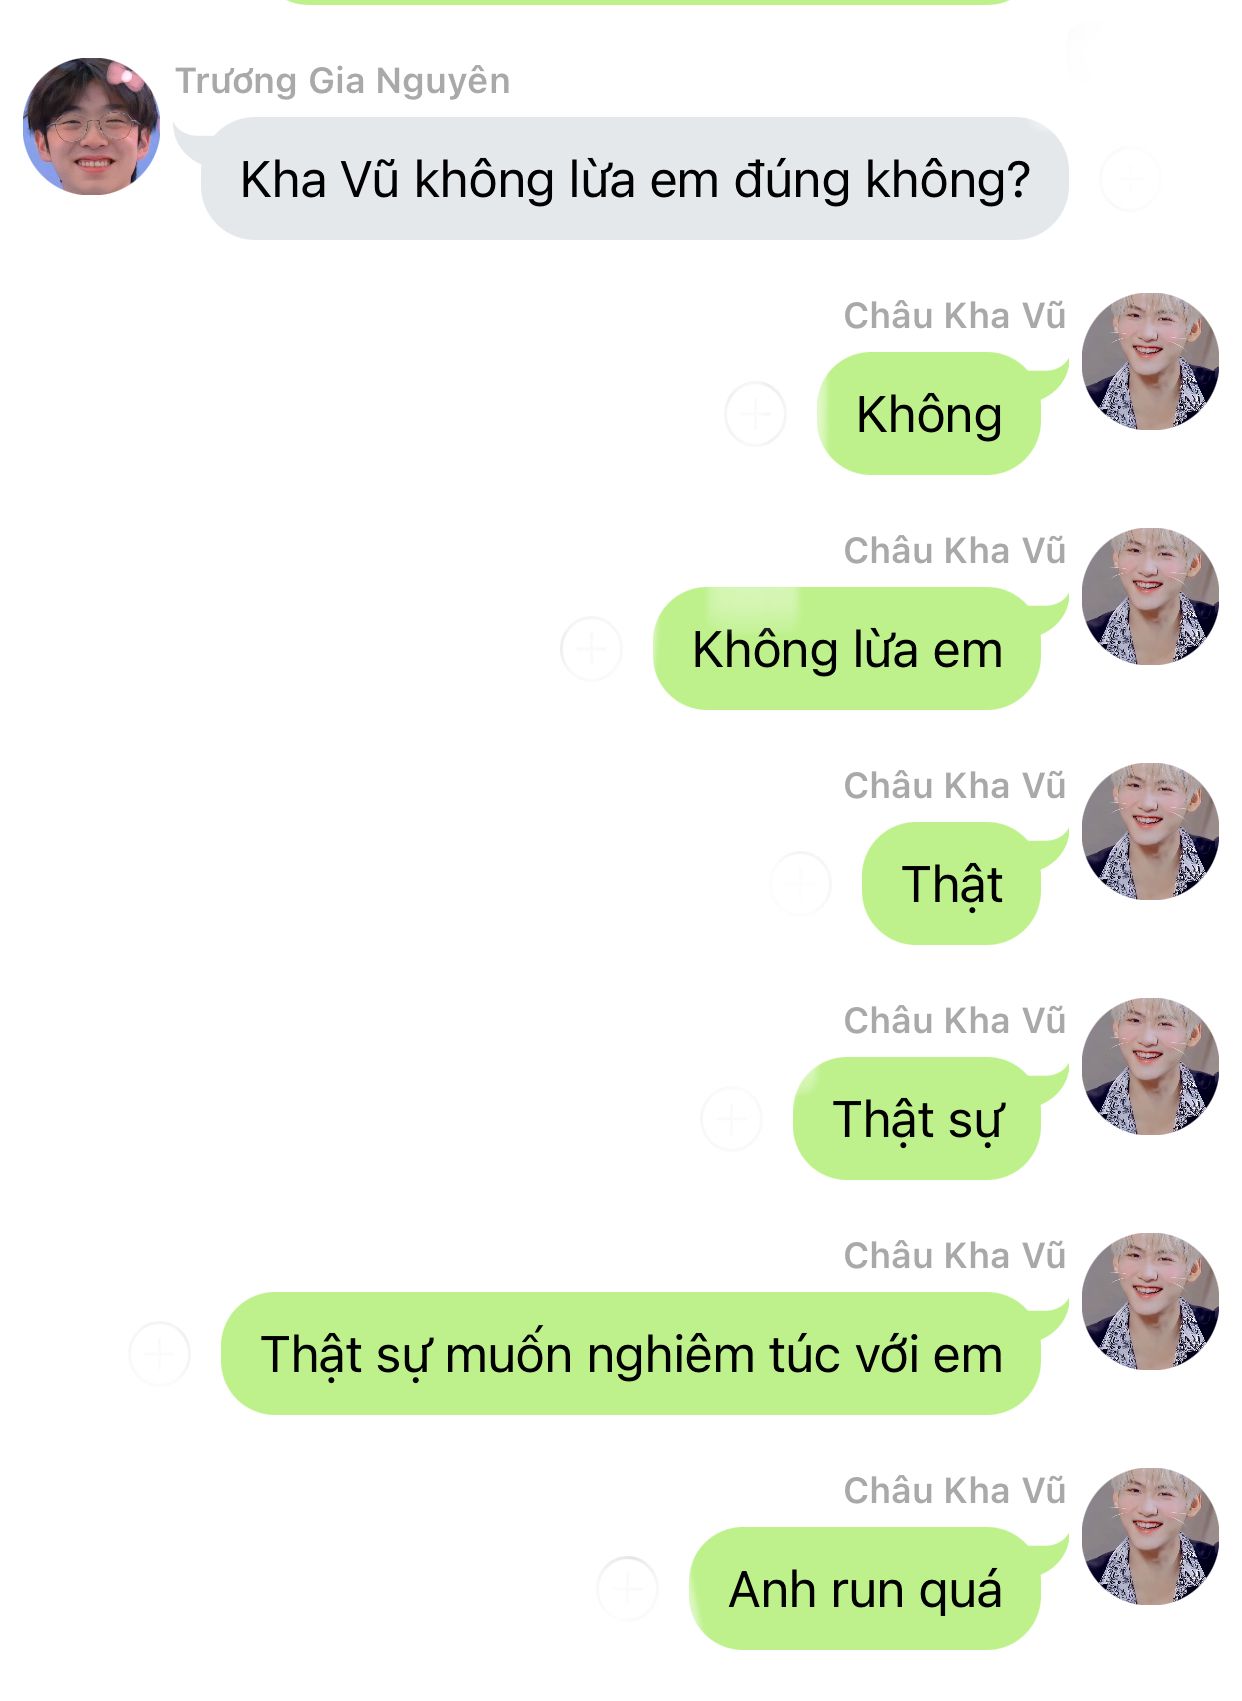The image size is (1242, 1701).
Task: Select the "Thật sự muốn nghiêm túc với em" bubble
Action: click(631, 1353)
